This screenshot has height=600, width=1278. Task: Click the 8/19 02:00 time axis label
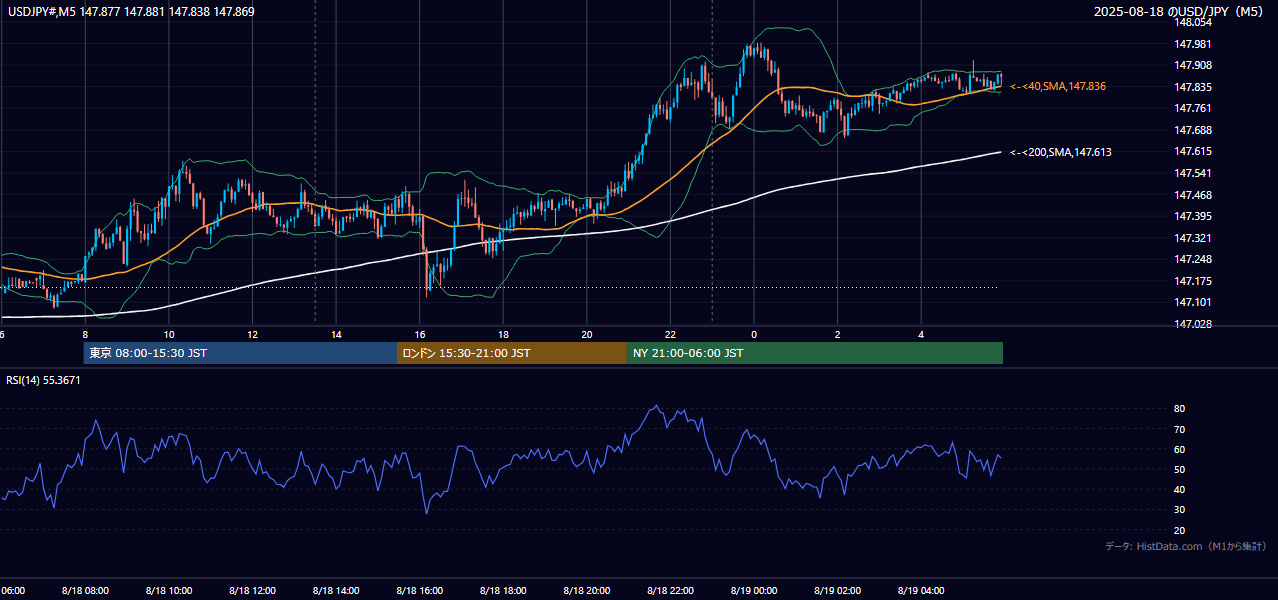click(838, 590)
